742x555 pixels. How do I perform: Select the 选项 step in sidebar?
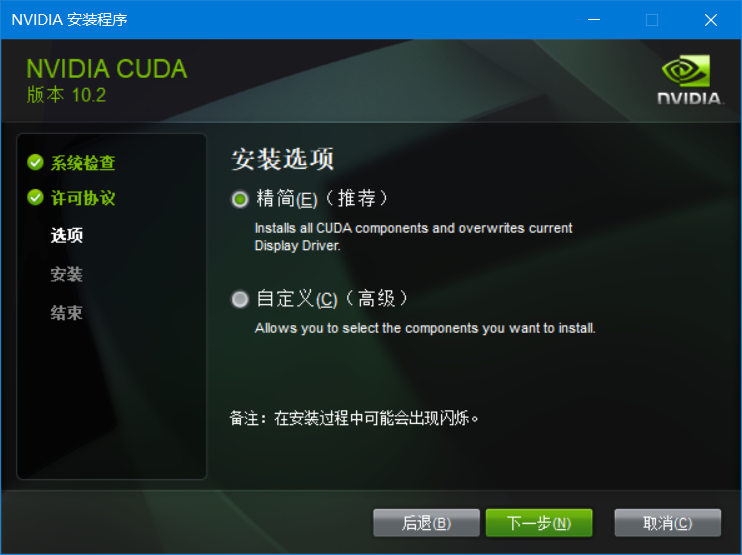tap(67, 235)
